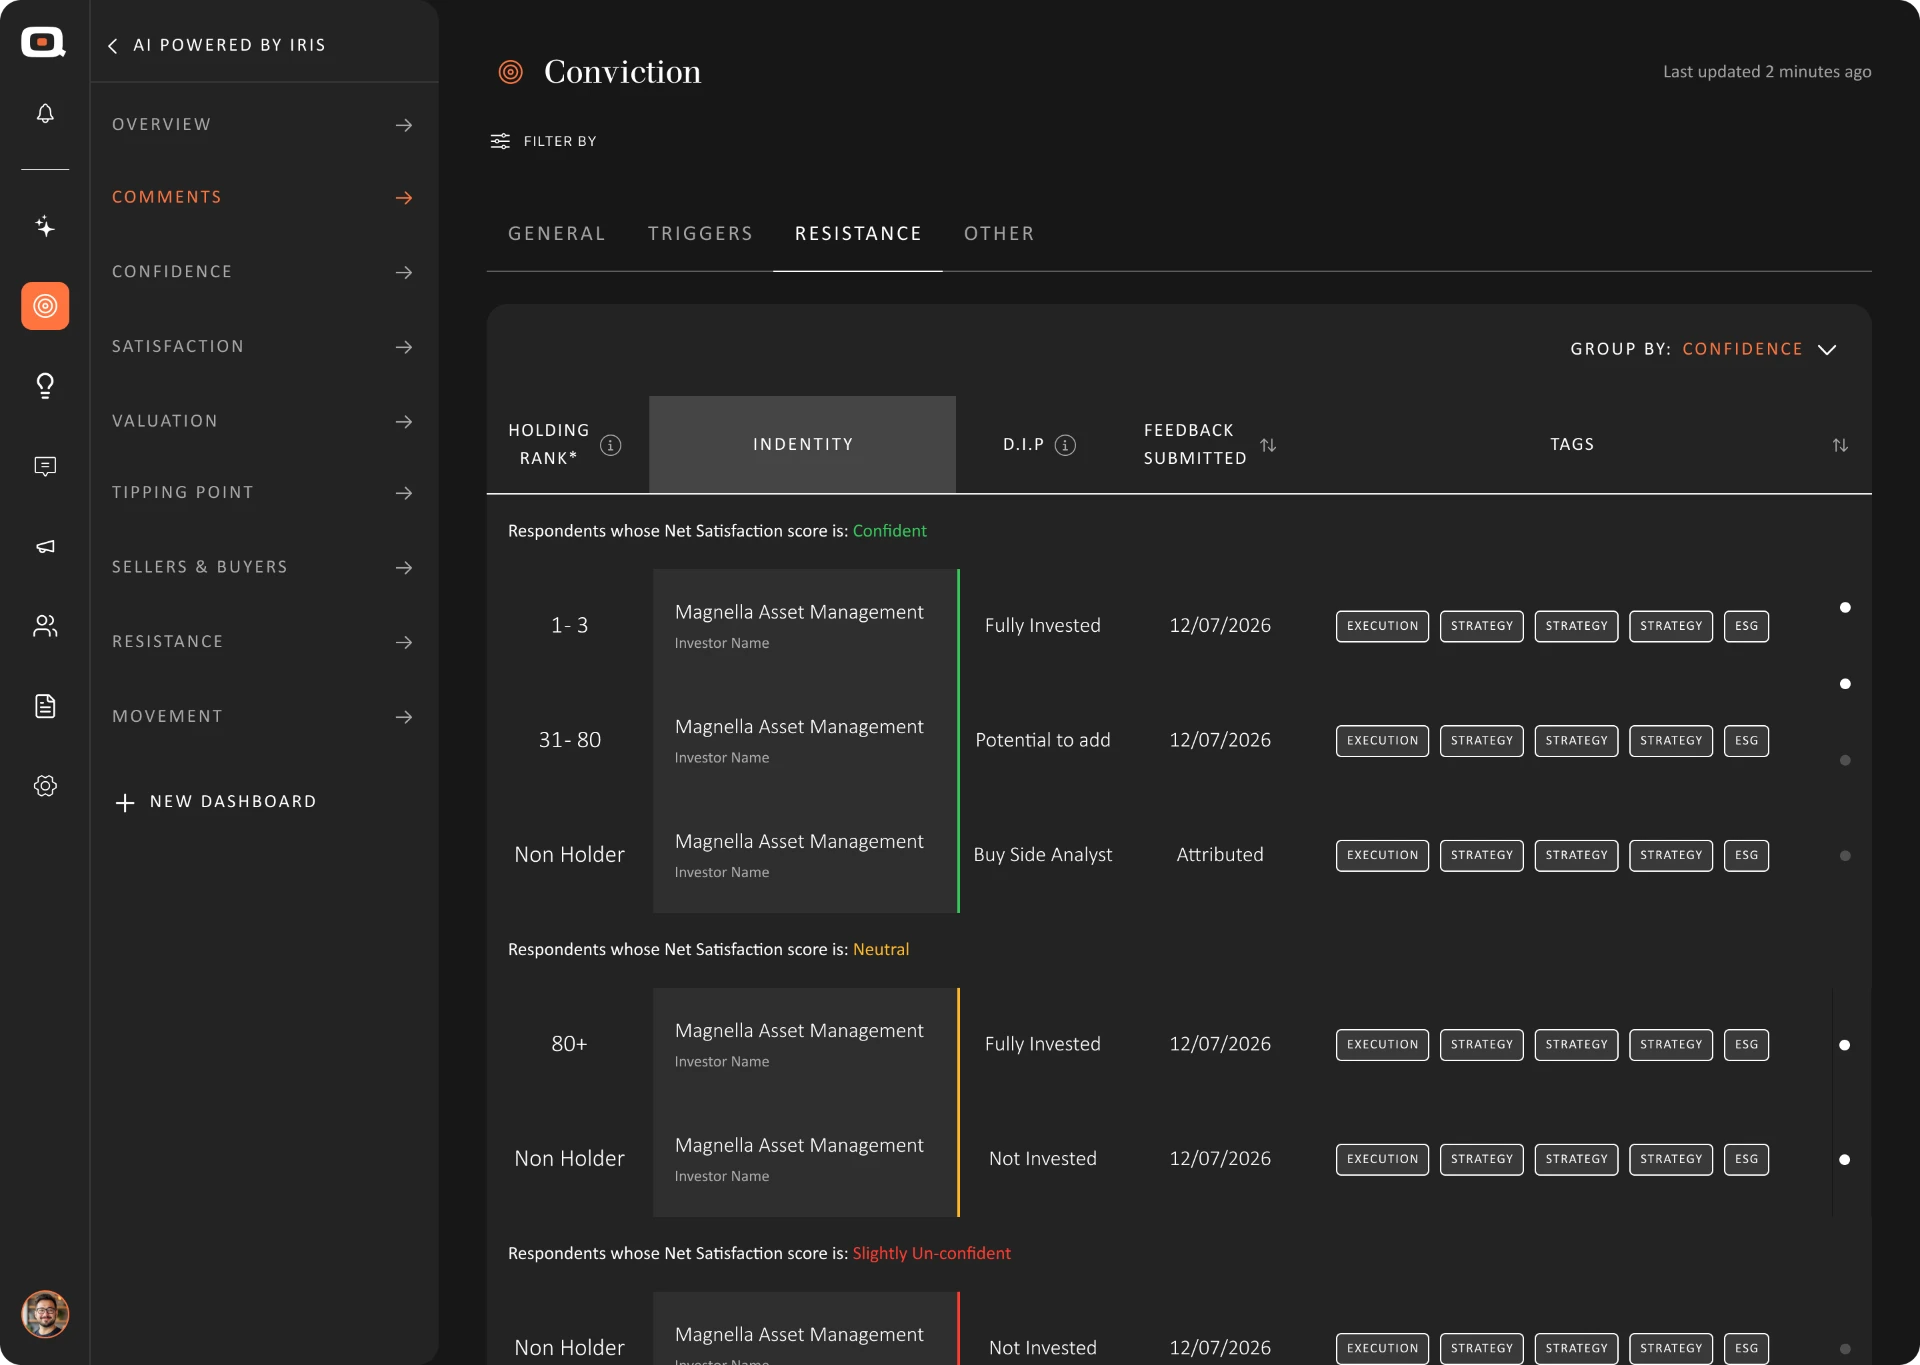Toggle grey dot on Buy Side Analyst row
Image resolution: width=1920 pixels, height=1365 pixels.
pos(1845,856)
